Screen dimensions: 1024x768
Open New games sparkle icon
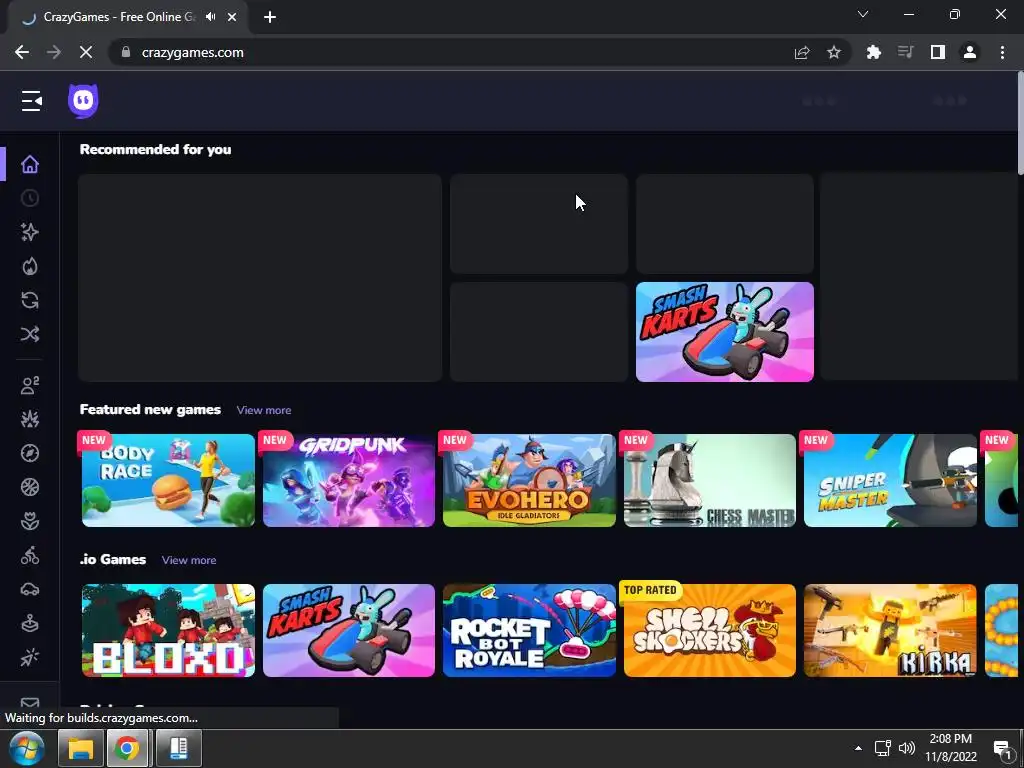(x=30, y=232)
